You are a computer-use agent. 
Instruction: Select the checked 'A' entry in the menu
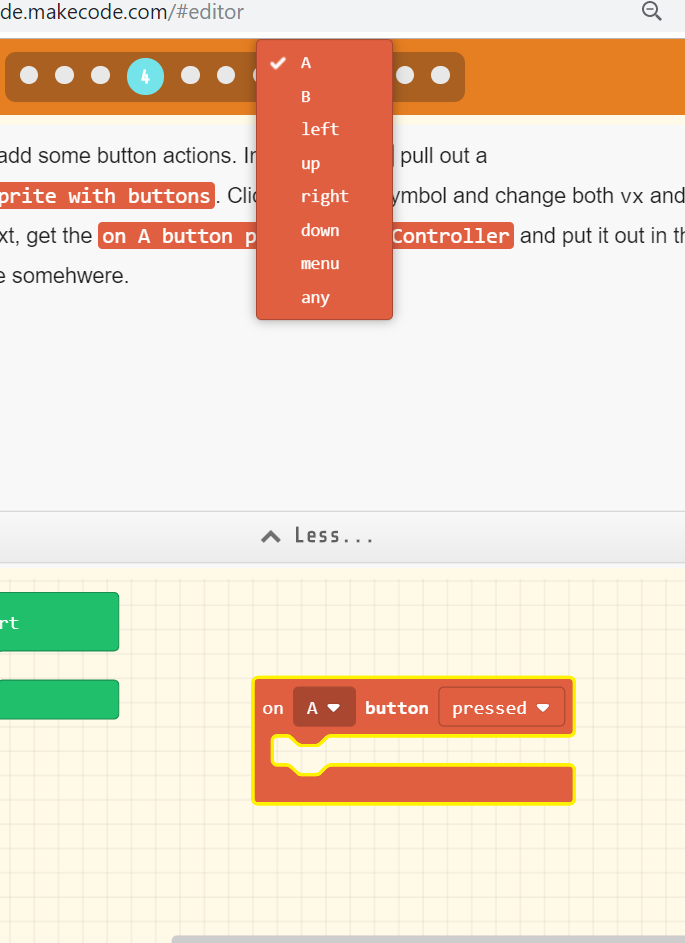(306, 62)
